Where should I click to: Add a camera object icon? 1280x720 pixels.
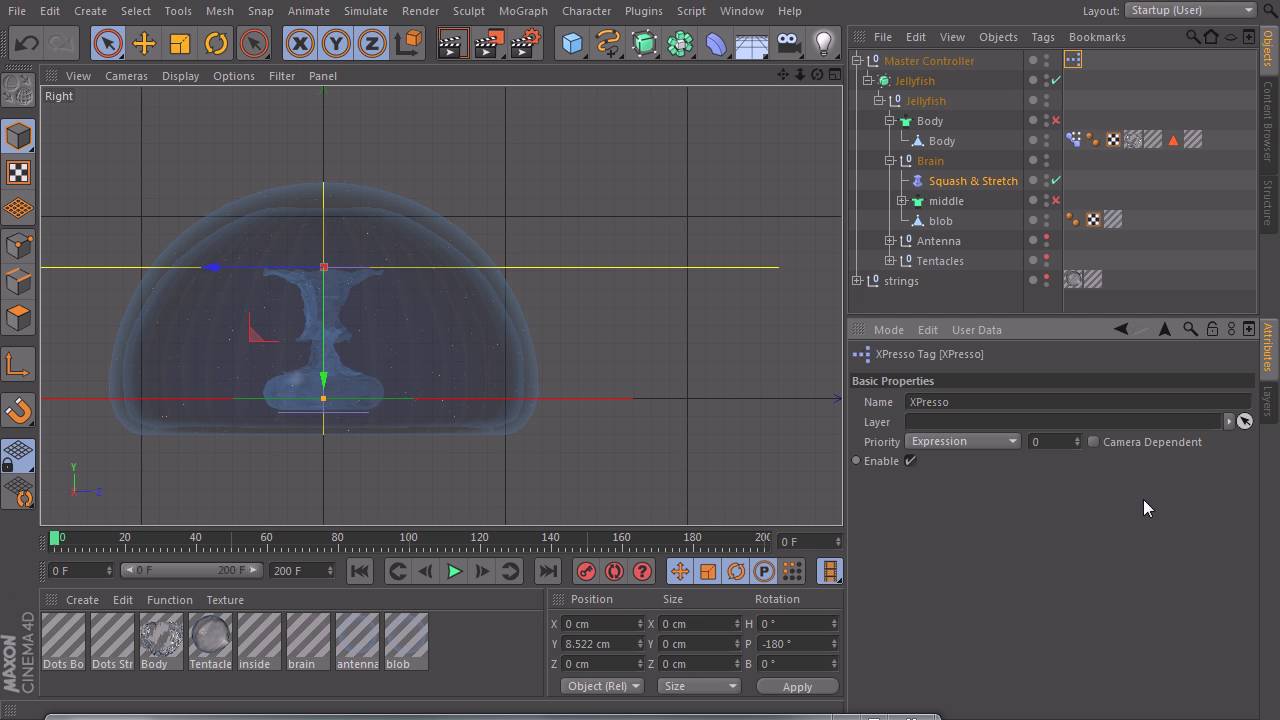788,43
